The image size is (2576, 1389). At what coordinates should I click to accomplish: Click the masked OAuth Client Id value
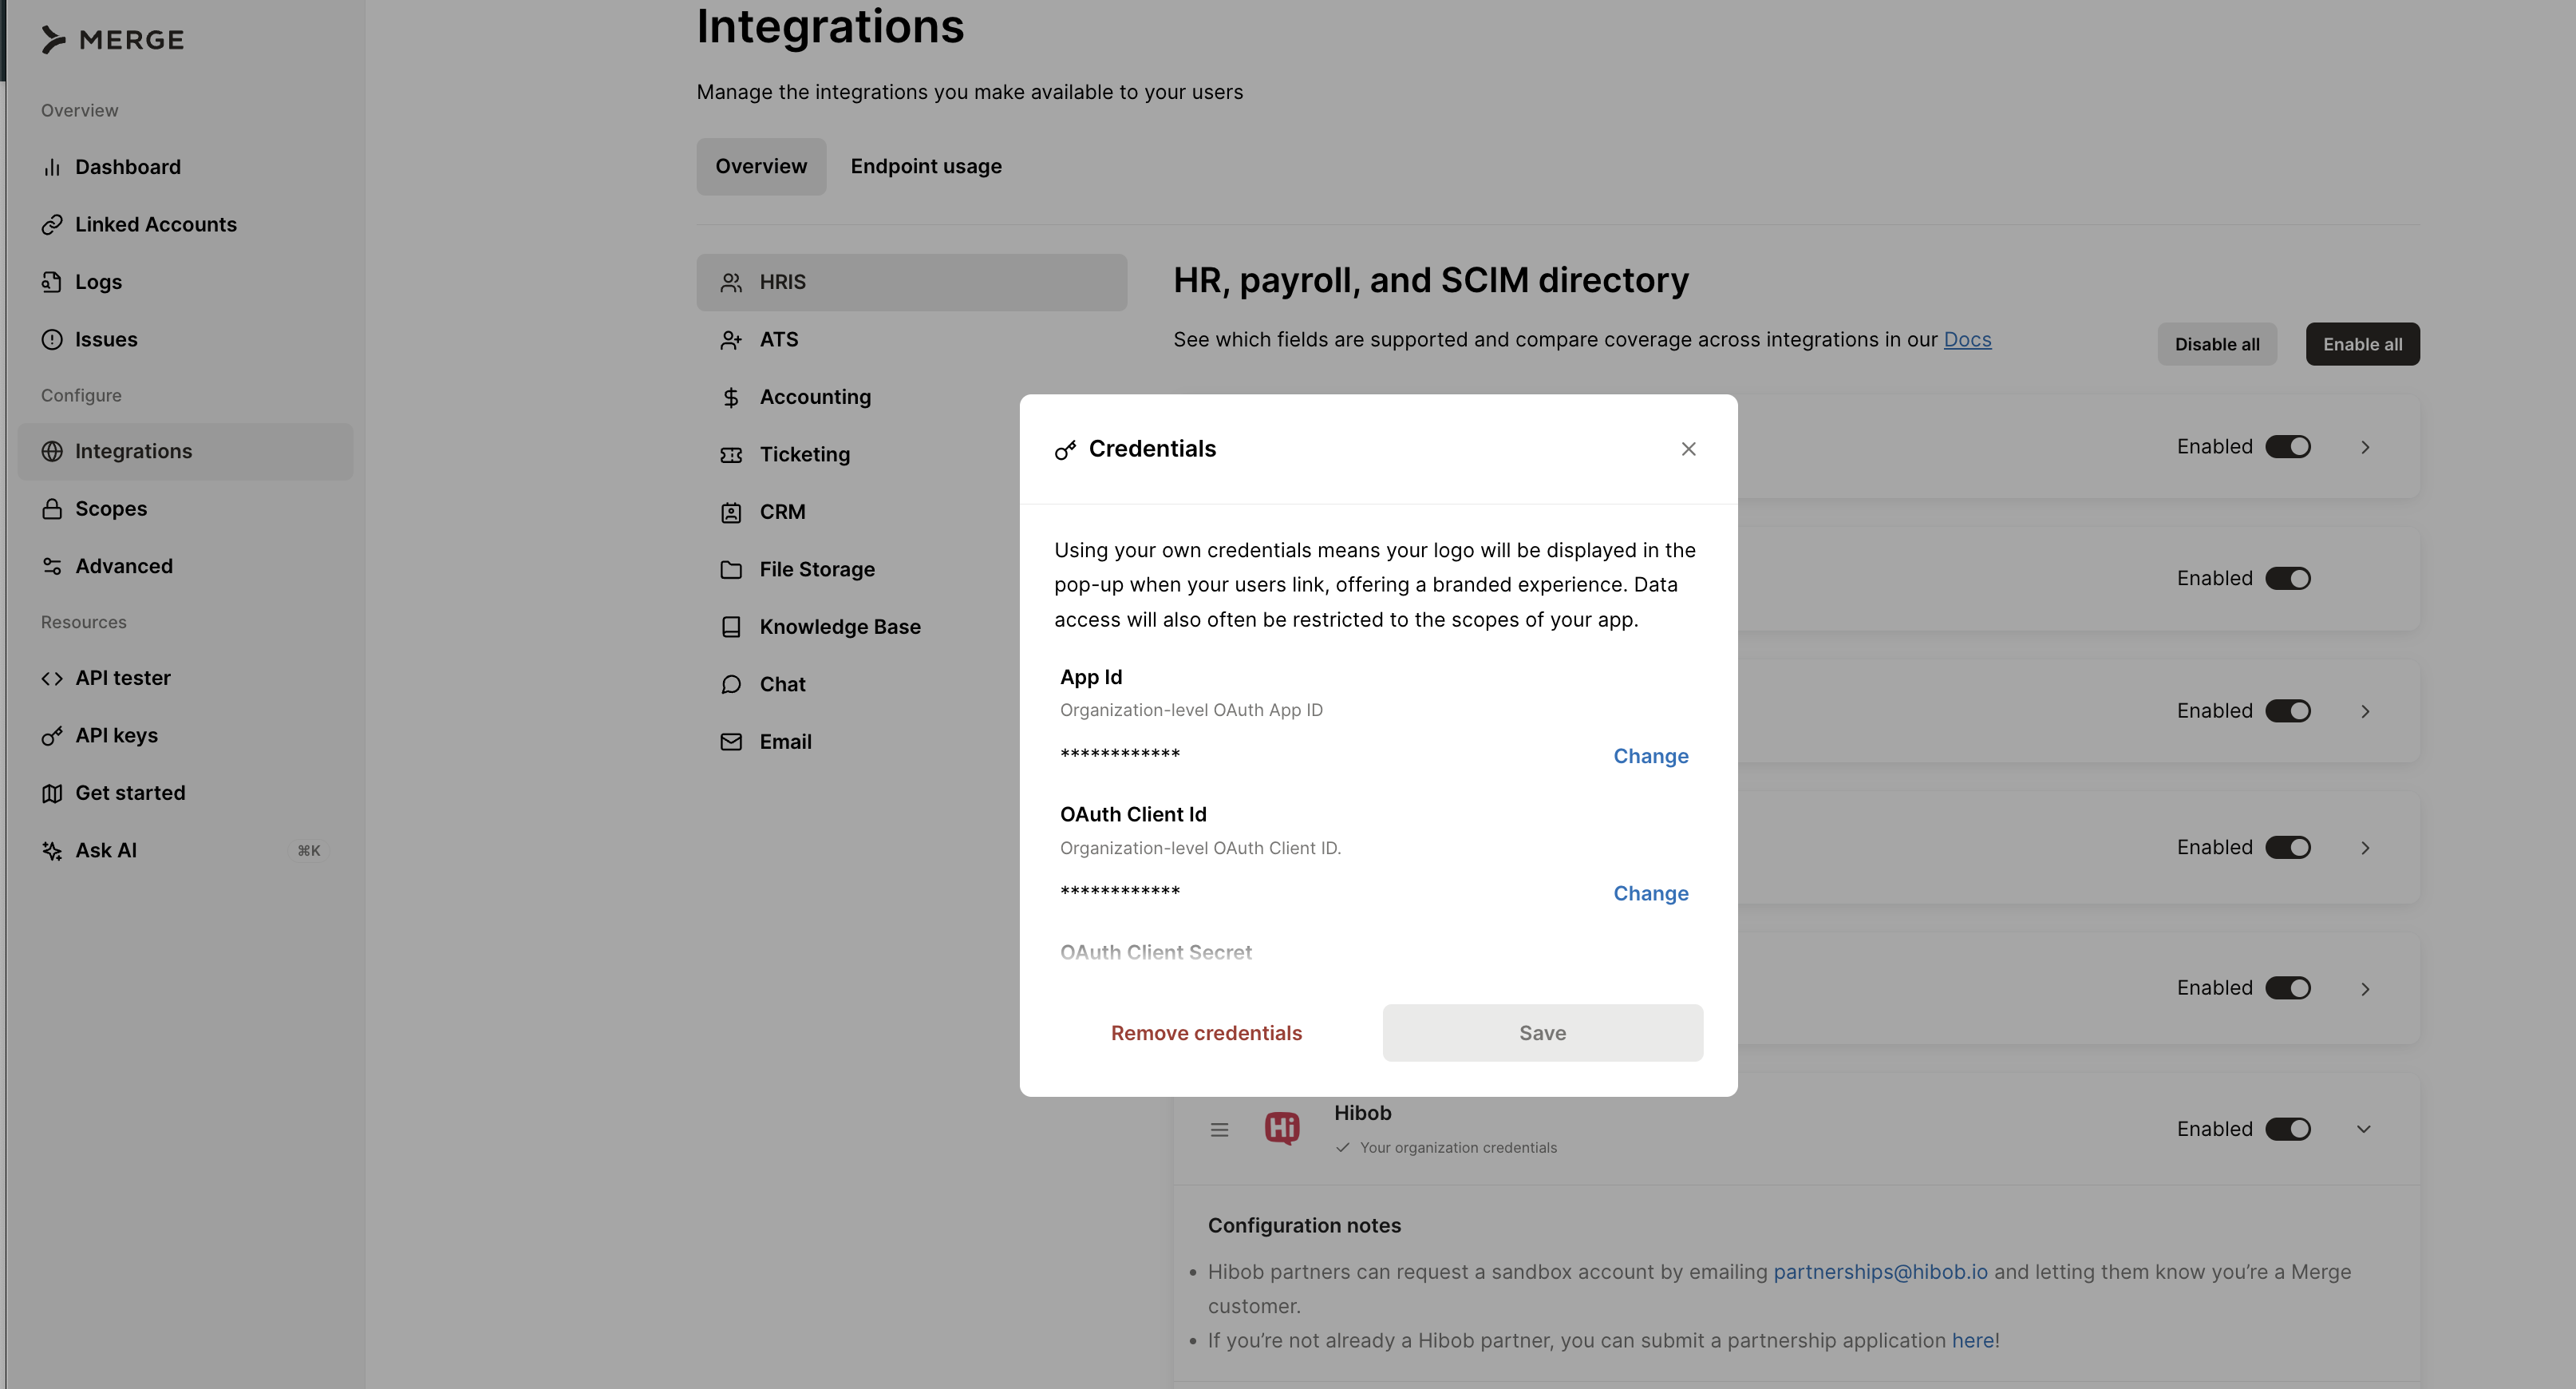(1120, 891)
